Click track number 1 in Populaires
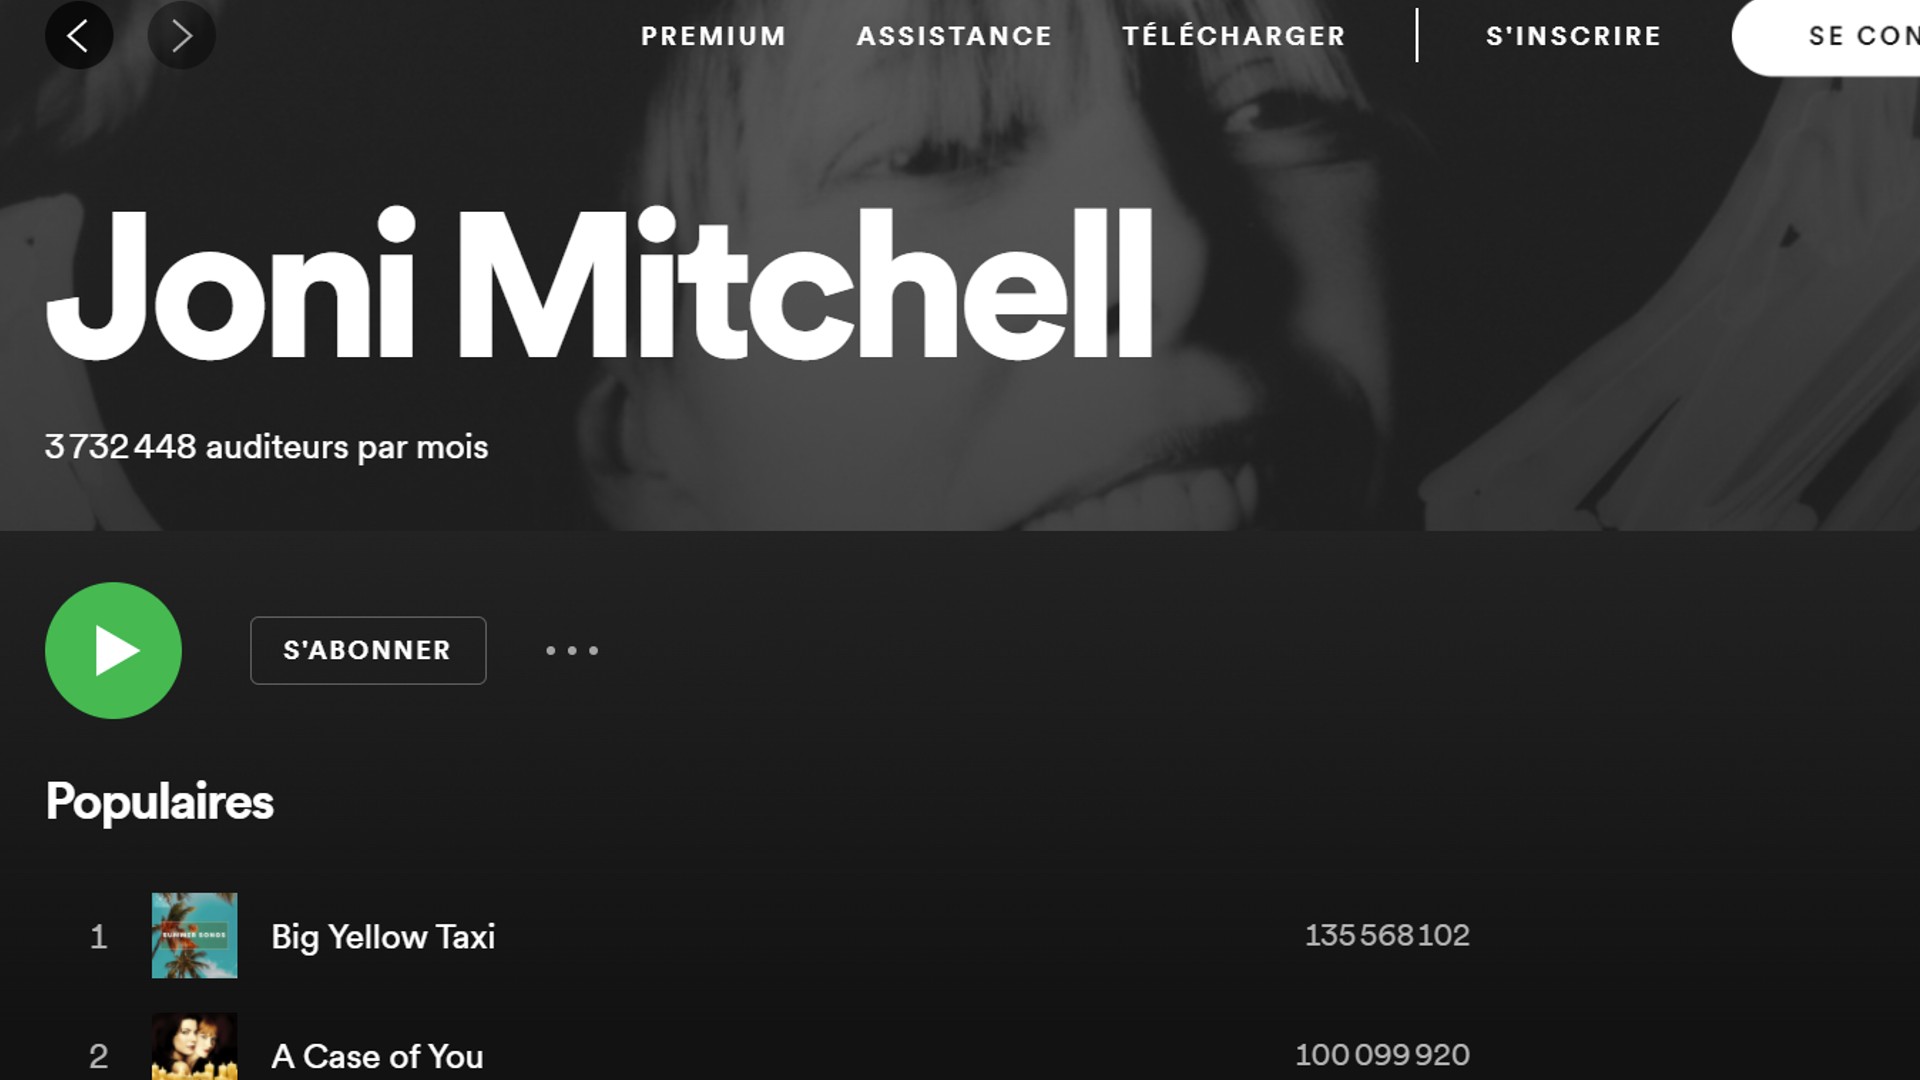 click(98, 937)
